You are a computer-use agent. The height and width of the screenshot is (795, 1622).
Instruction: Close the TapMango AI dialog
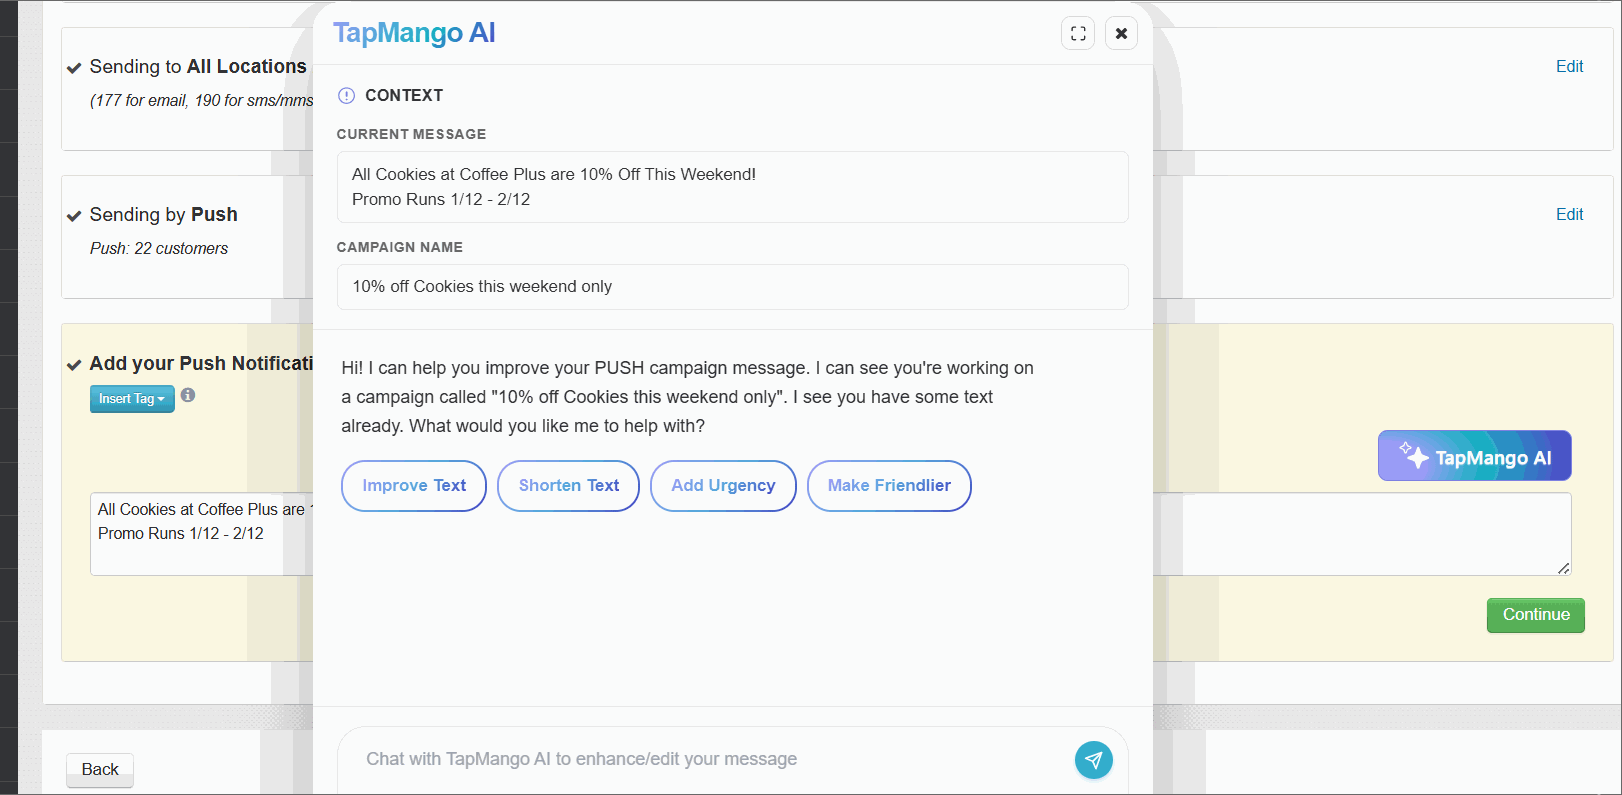pos(1121,33)
